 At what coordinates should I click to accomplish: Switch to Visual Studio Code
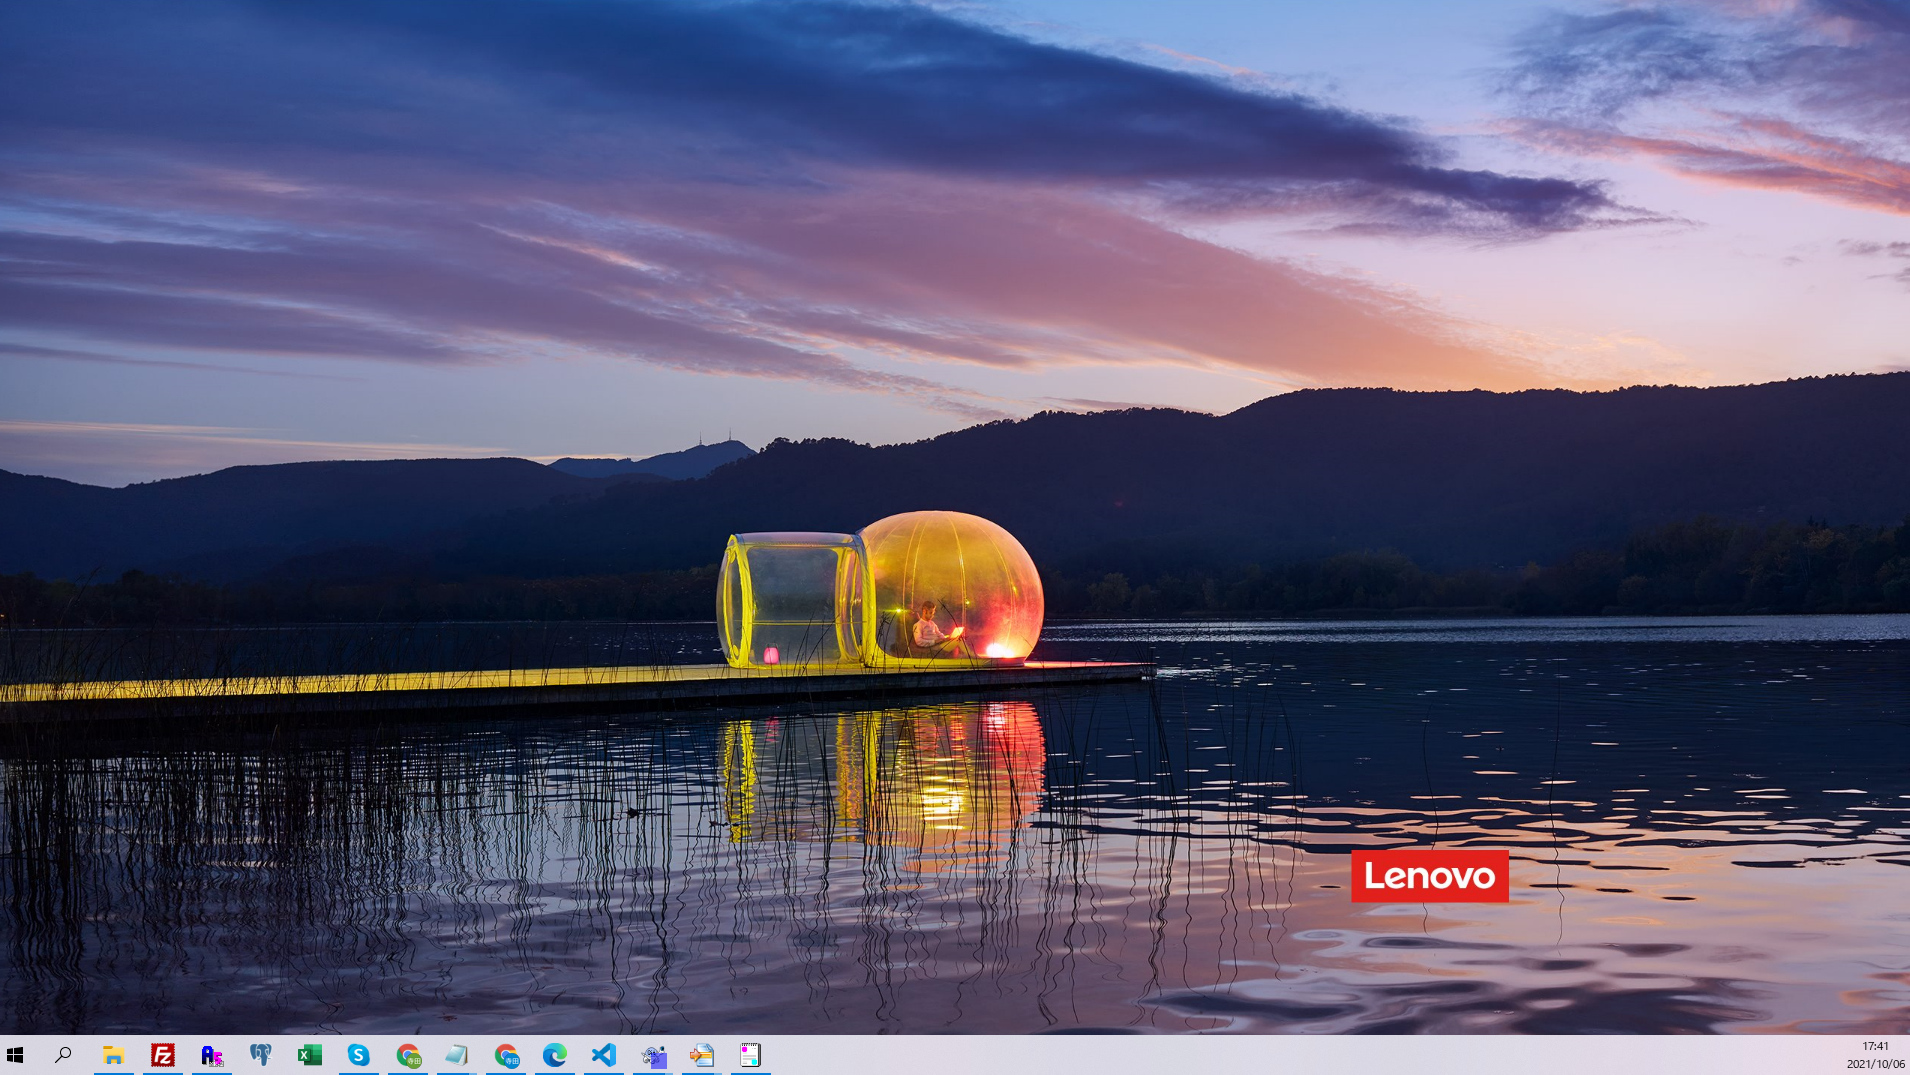tap(604, 1055)
